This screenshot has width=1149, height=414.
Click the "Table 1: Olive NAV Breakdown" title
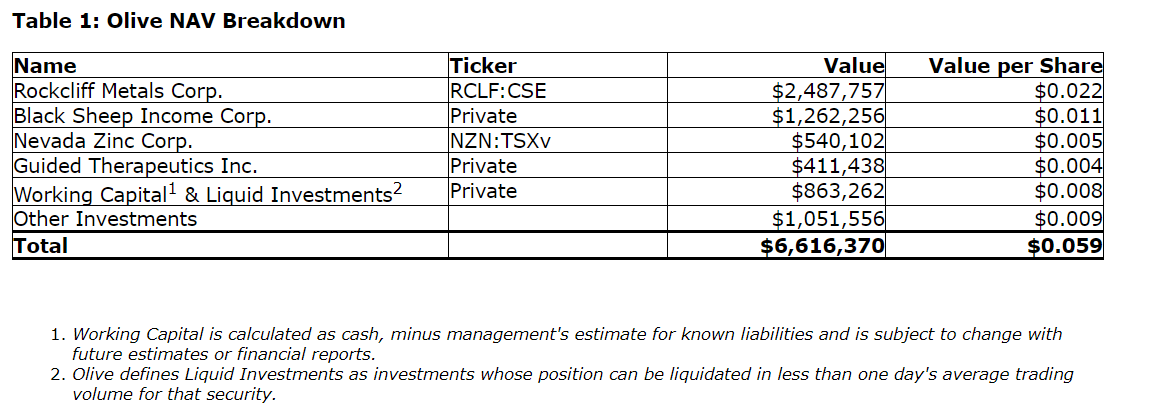coord(178,21)
